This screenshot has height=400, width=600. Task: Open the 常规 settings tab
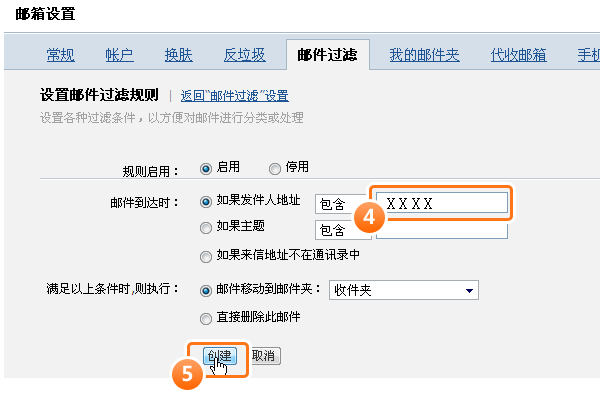[x=61, y=55]
